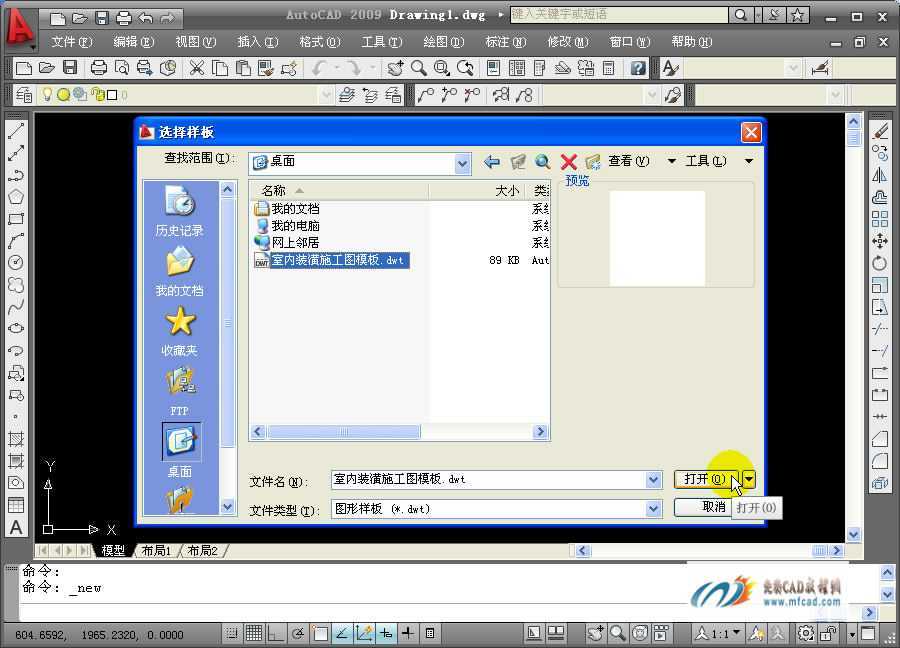900x648 pixels.
Task: Open the layer control dropdown
Action: [326, 95]
